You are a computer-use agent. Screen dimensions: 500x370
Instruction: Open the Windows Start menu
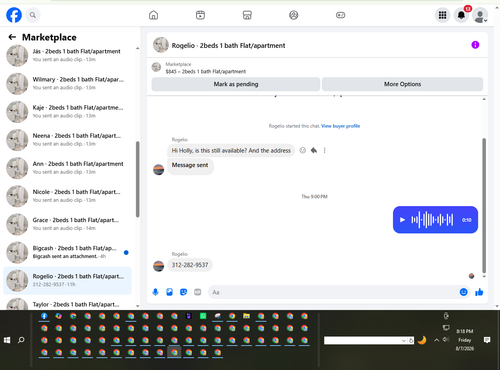(x=7, y=340)
